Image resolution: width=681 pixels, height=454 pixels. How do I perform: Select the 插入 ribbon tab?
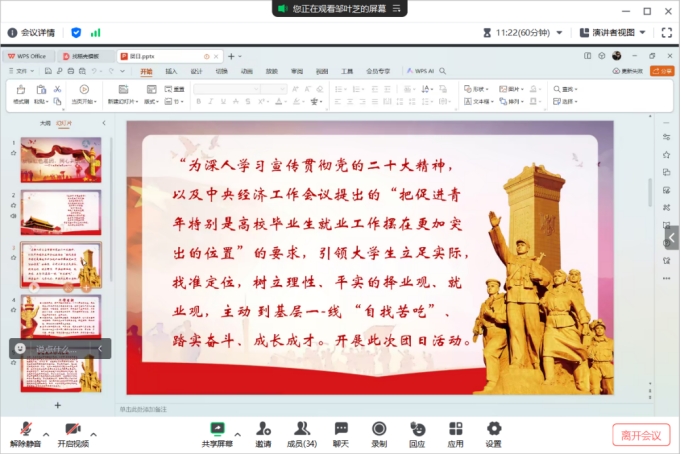171,72
